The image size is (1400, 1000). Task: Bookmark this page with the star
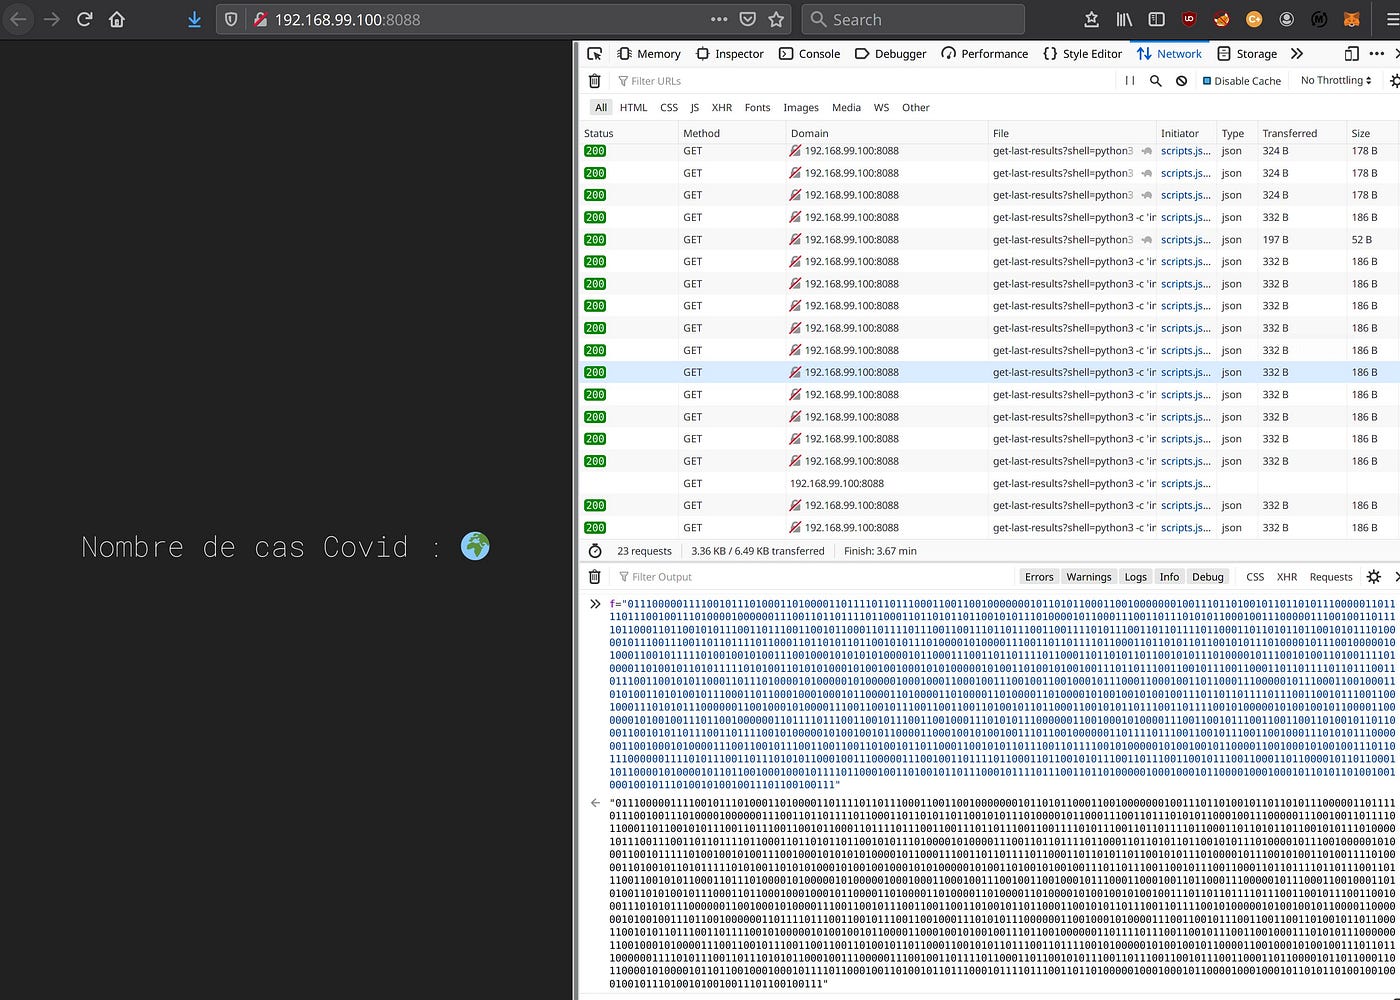tap(776, 19)
